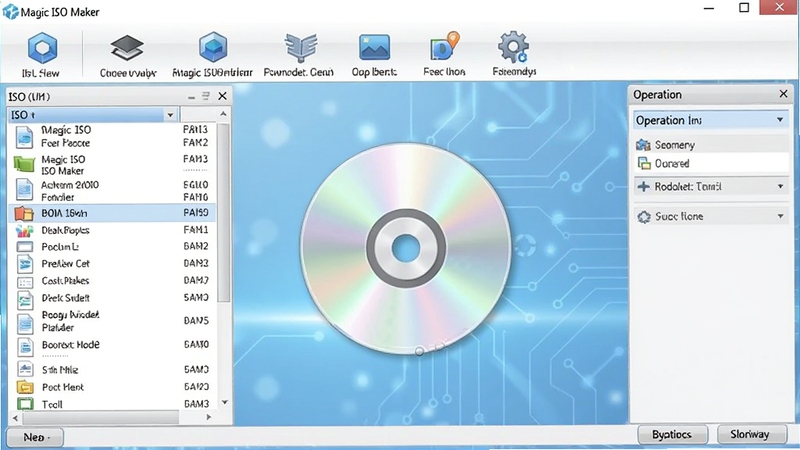Expand the 'Suoc llone' section arrow
Image resolution: width=800 pixels, height=450 pixels.
[780, 216]
